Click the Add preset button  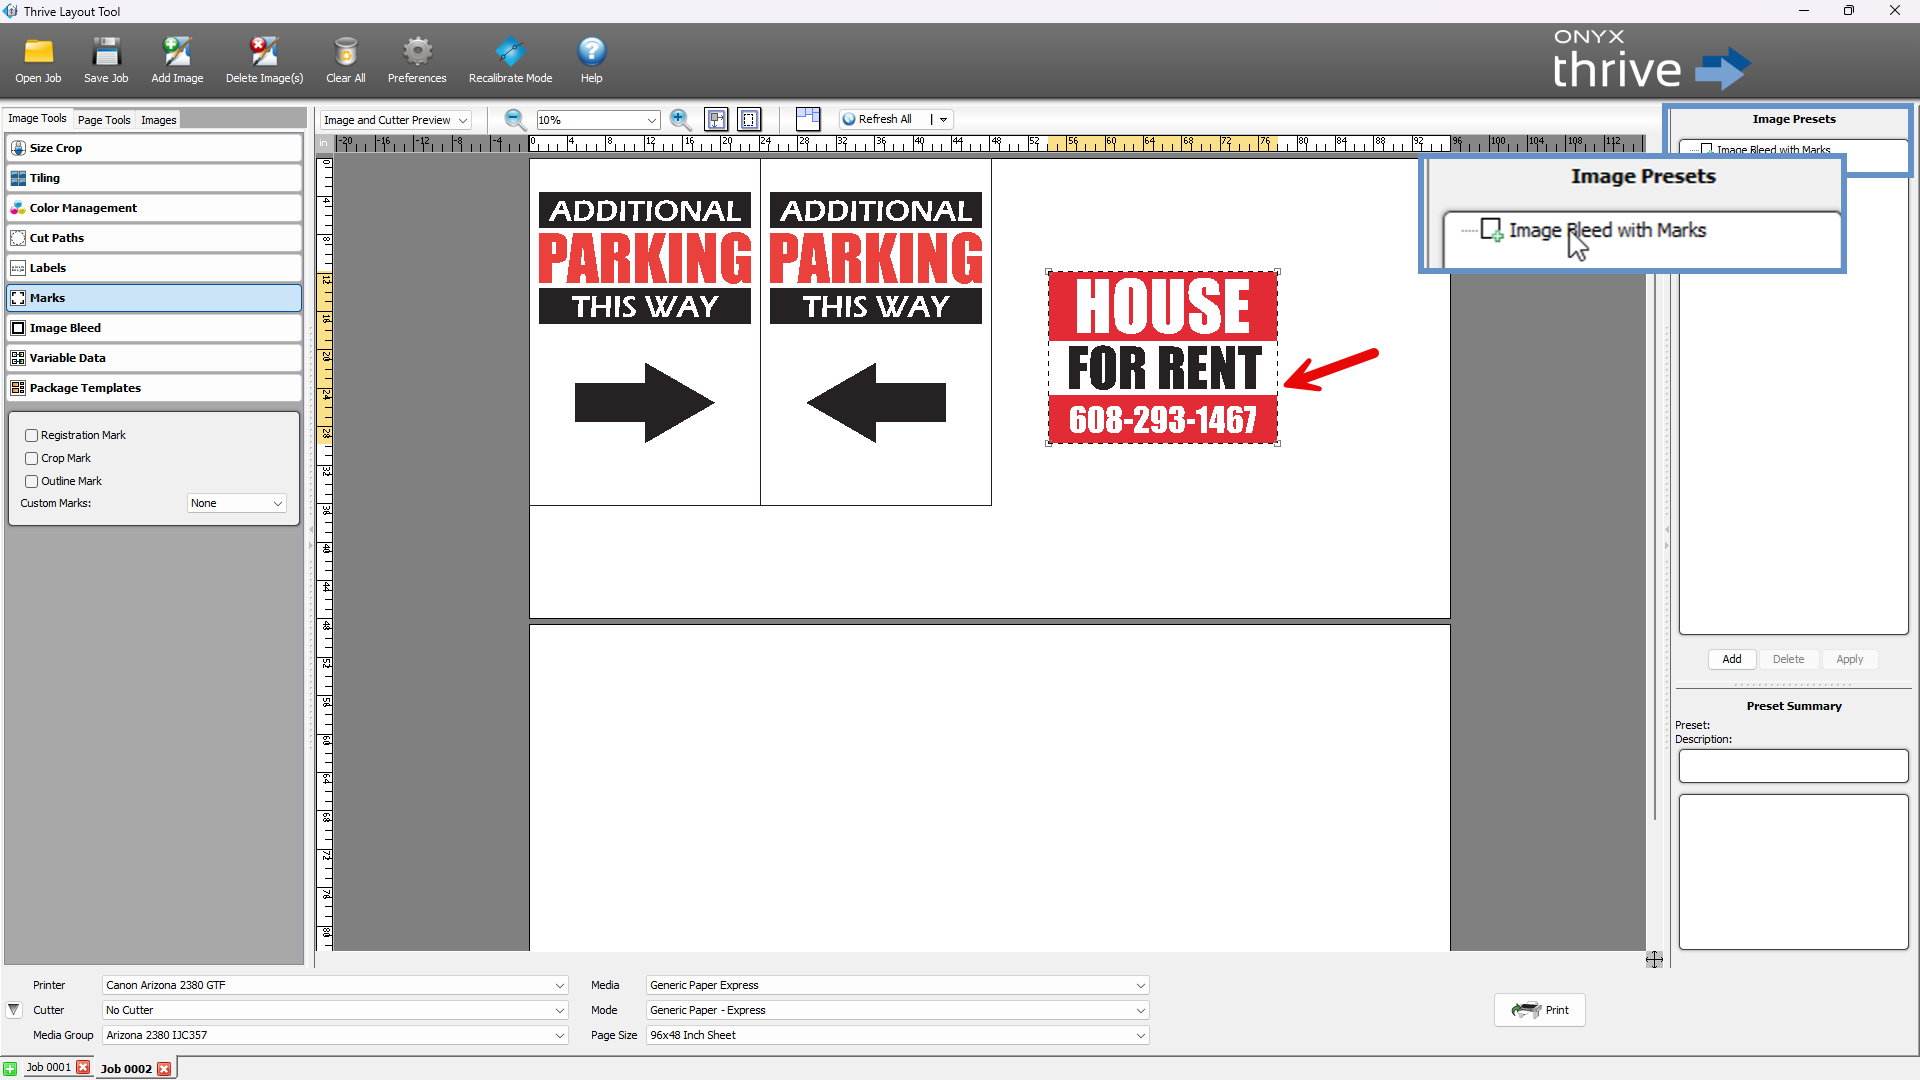[x=1732, y=660]
